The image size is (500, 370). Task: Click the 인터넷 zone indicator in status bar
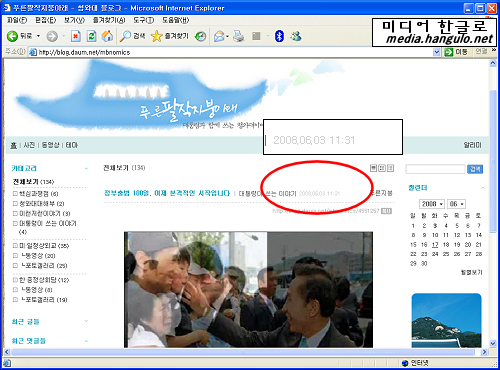415,363
